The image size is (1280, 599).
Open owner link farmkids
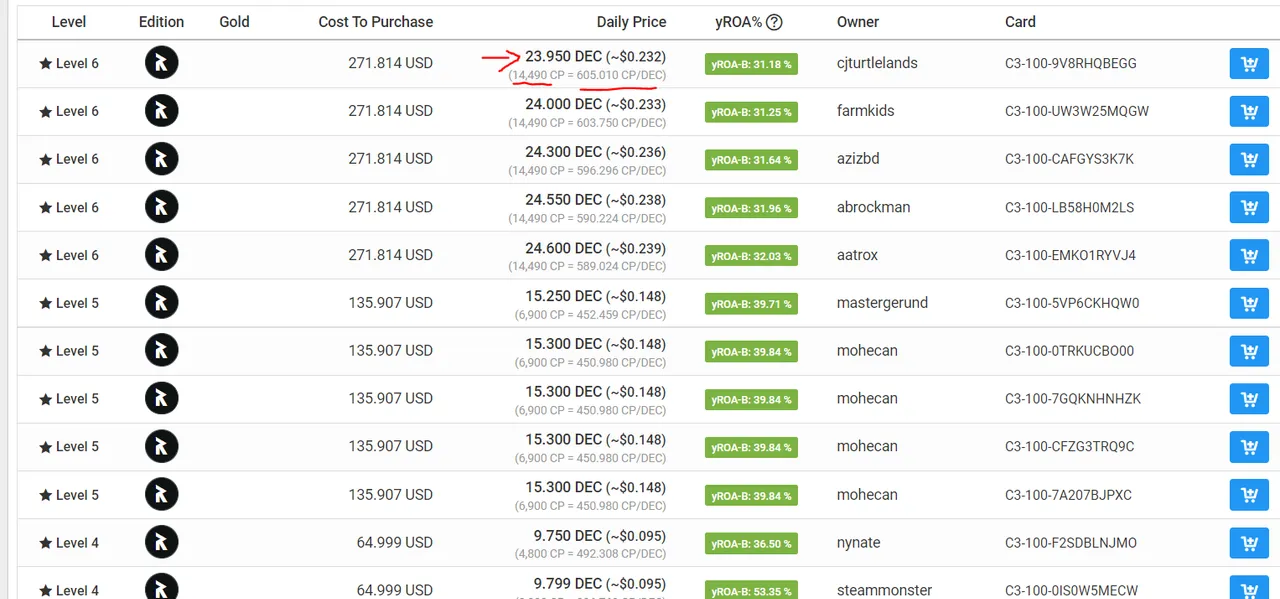click(x=867, y=111)
